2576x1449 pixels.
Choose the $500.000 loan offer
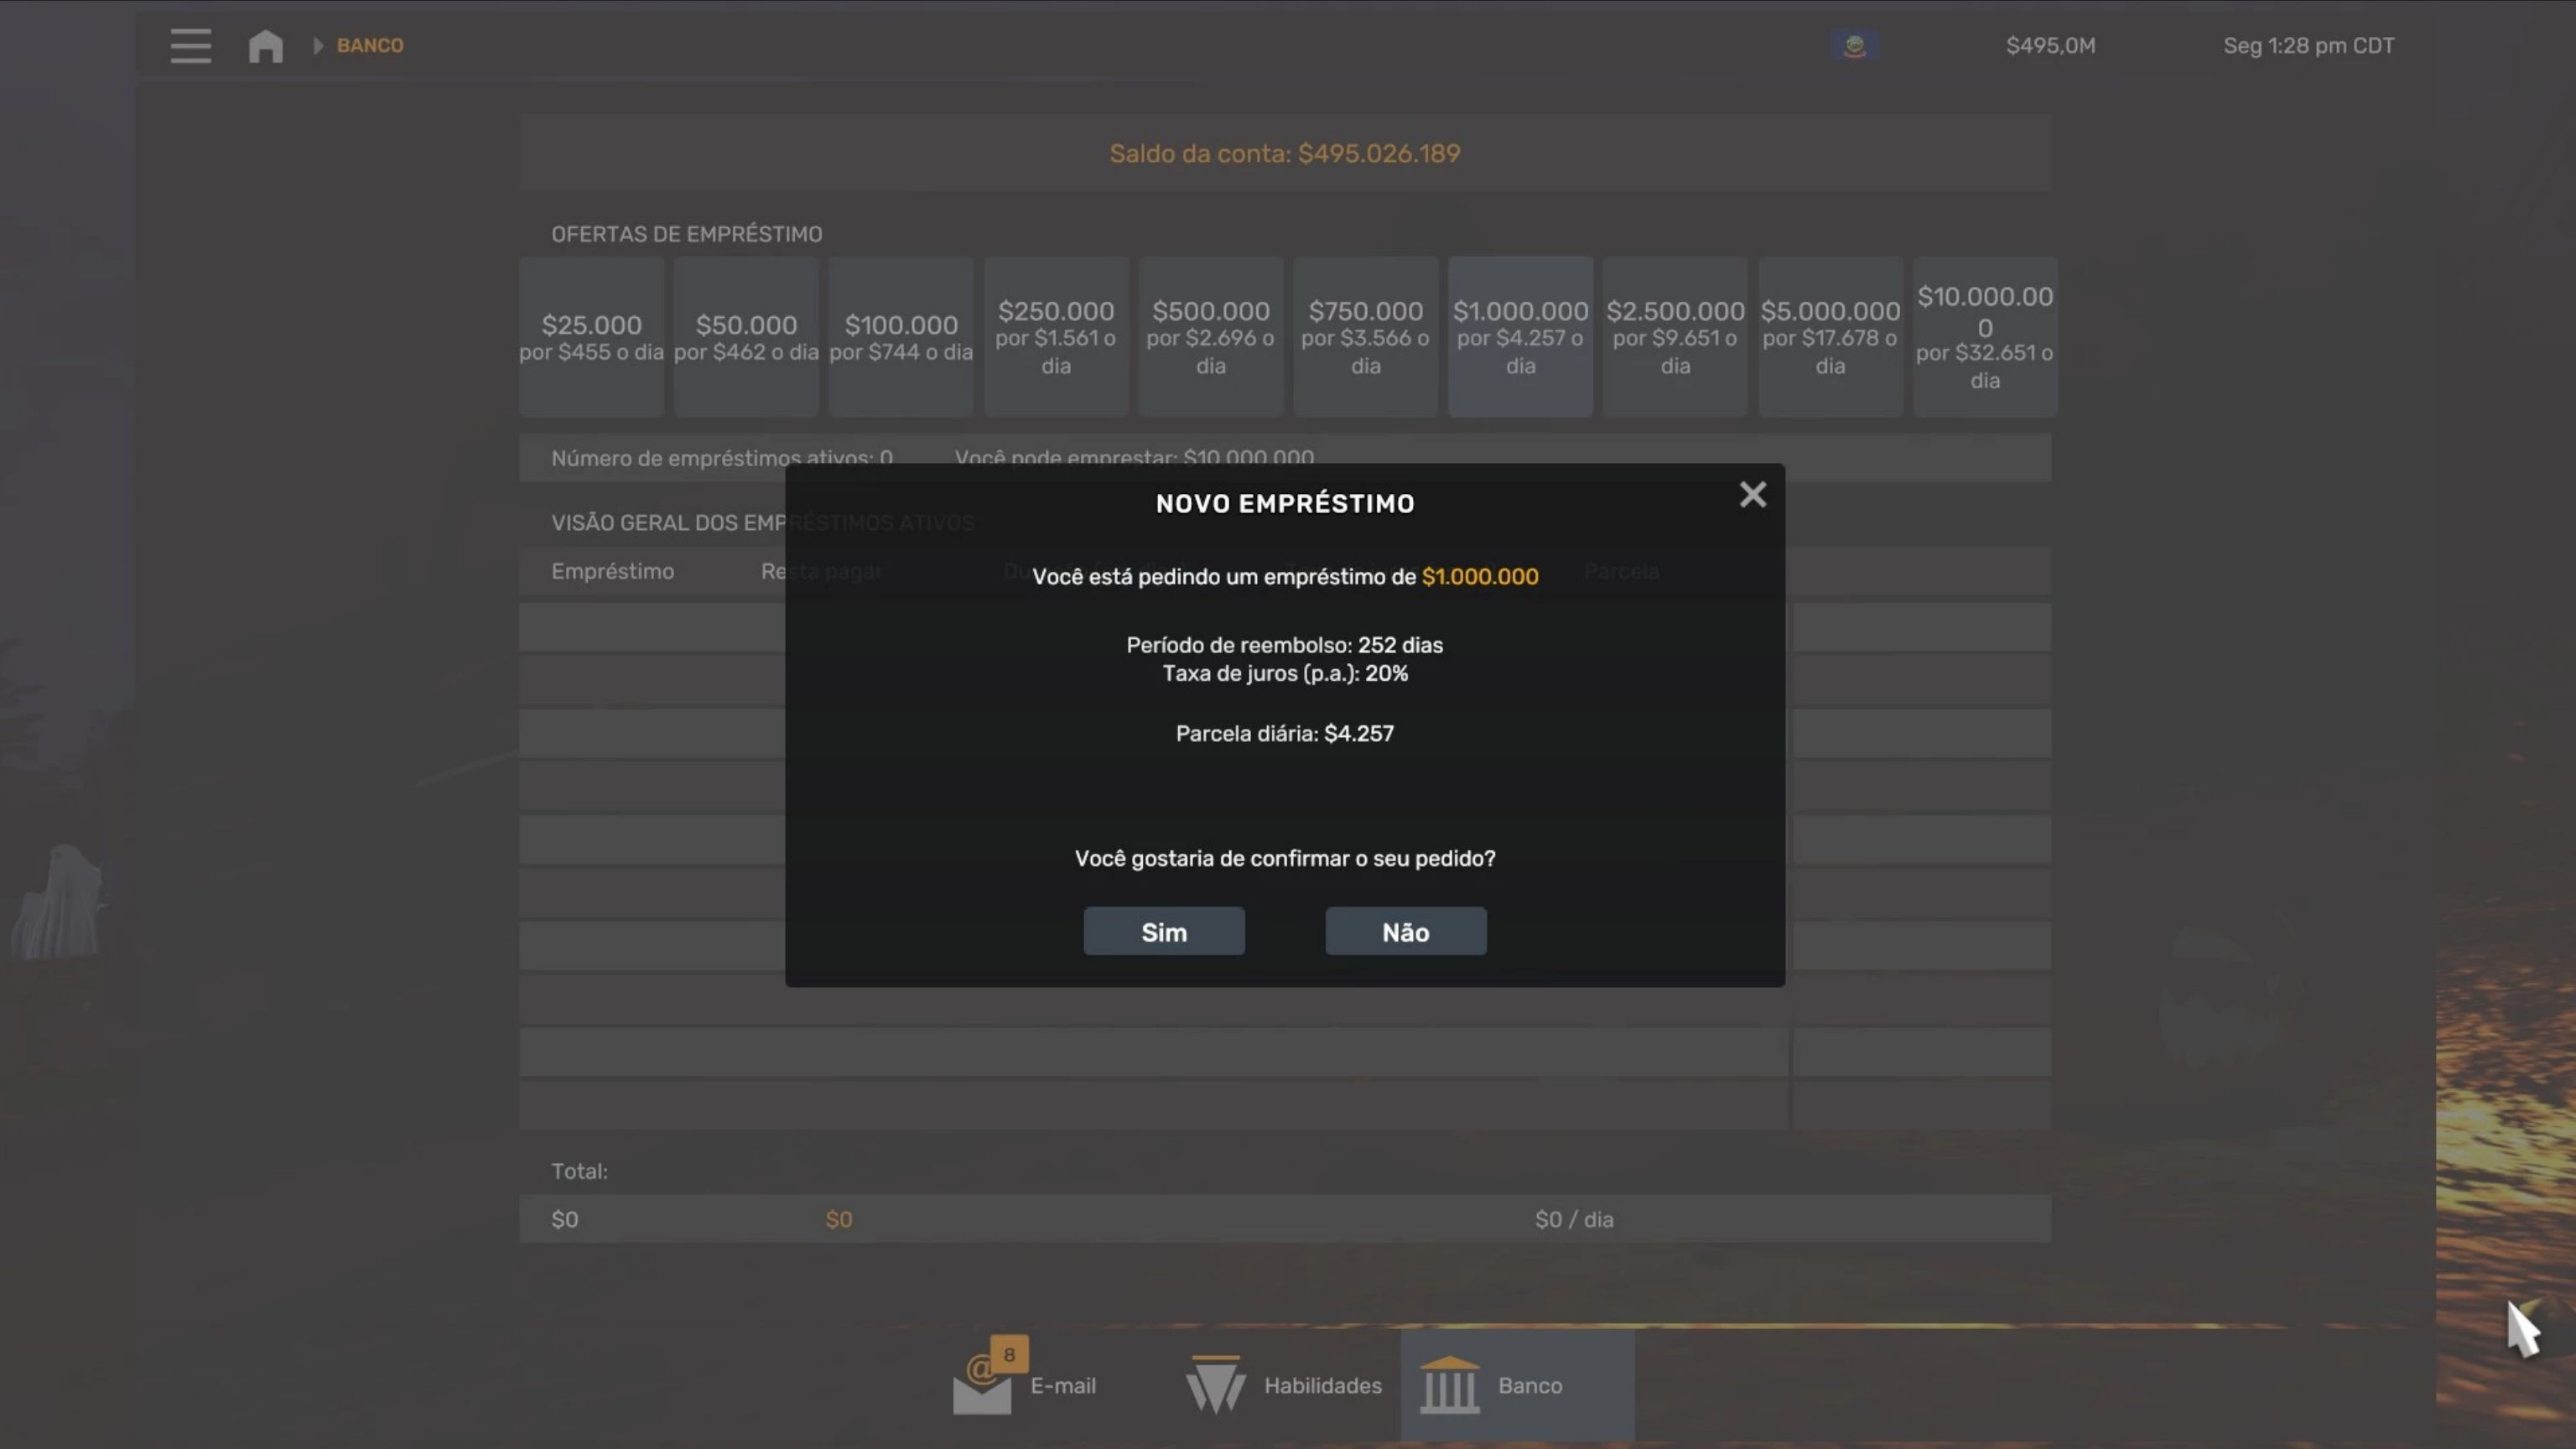[x=1210, y=337]
